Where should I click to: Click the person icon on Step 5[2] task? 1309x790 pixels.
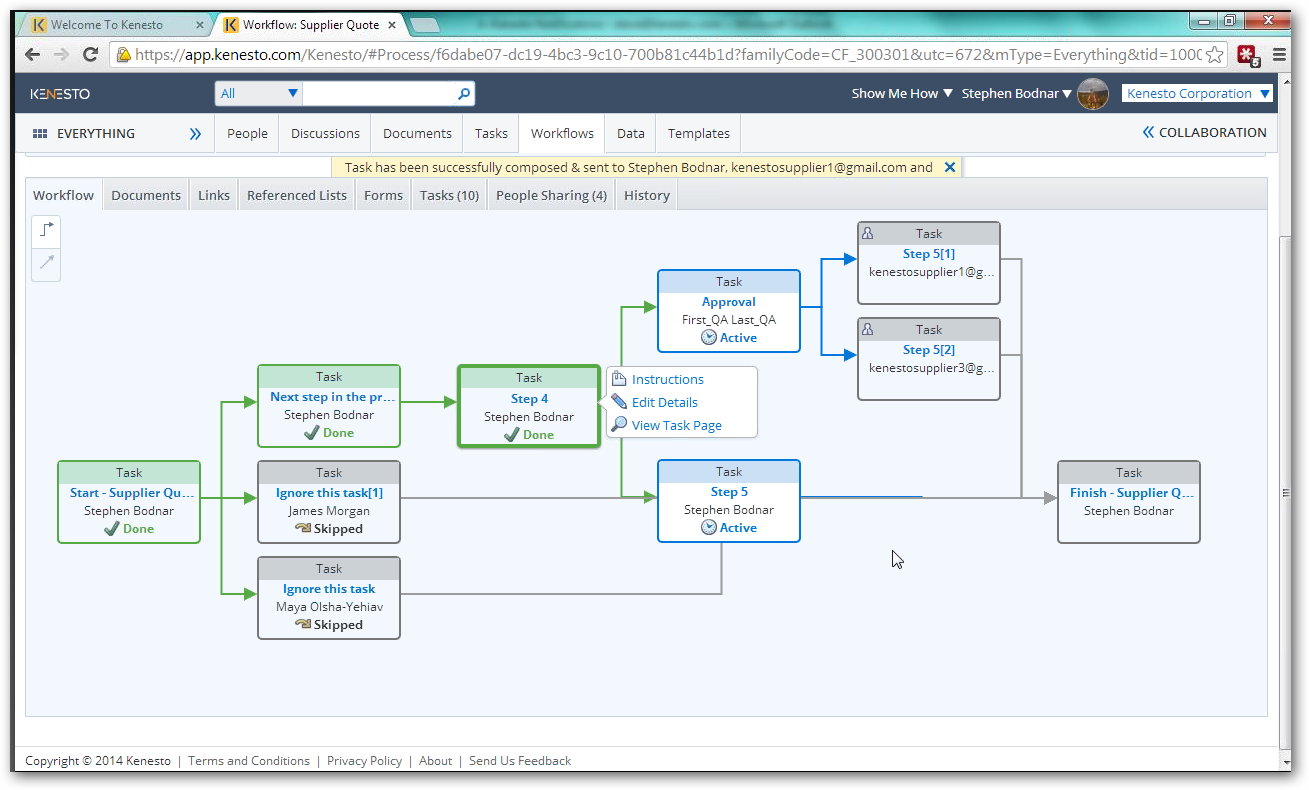(x=867, y=329)
